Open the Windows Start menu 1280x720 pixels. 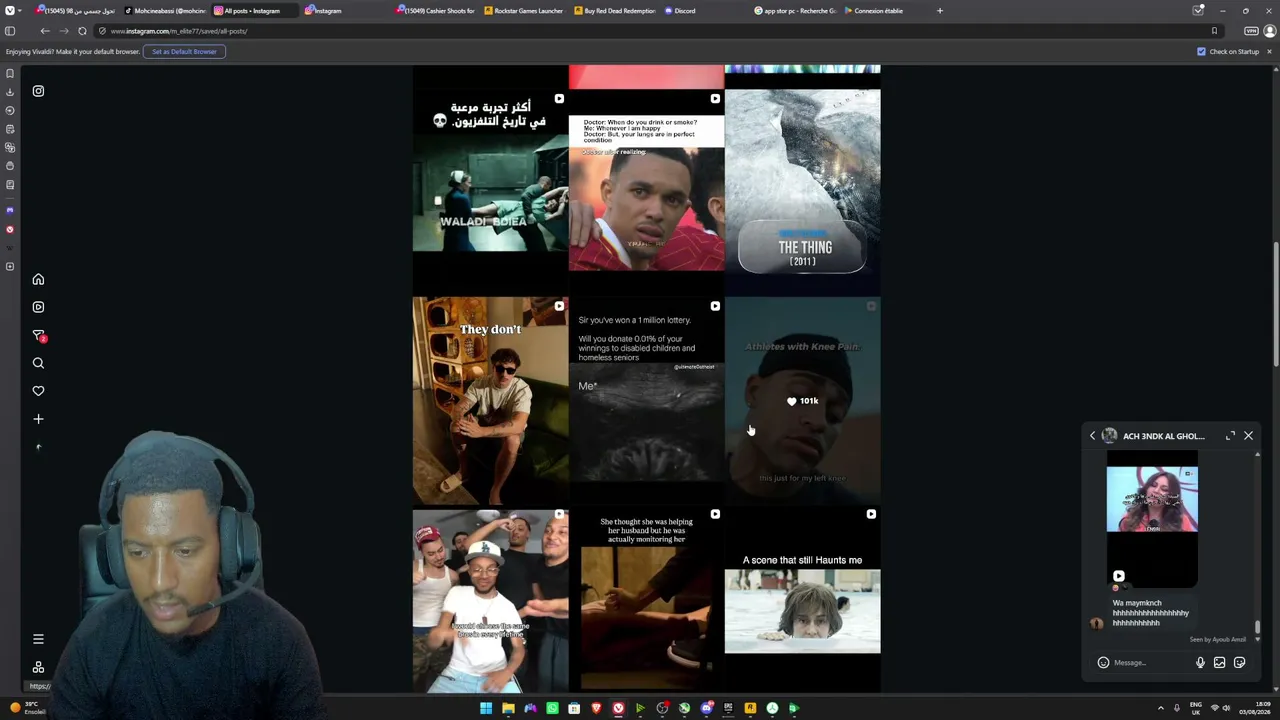[x=486, y=708]
